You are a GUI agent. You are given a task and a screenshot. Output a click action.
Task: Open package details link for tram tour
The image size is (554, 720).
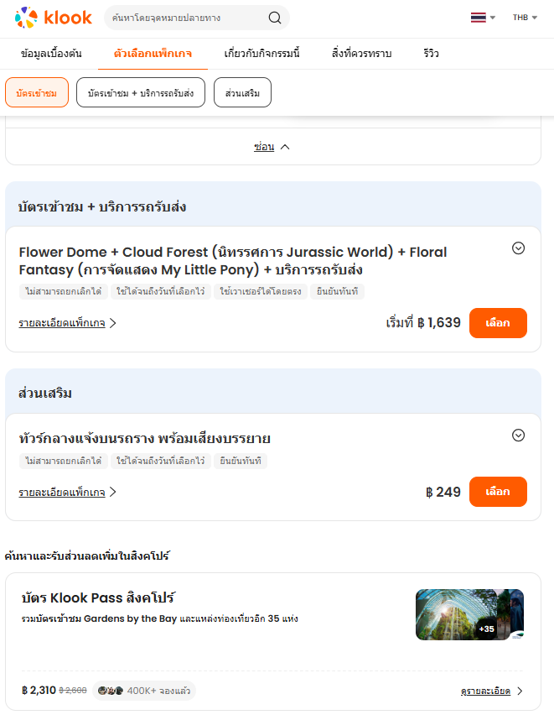[x=68, y=492]
